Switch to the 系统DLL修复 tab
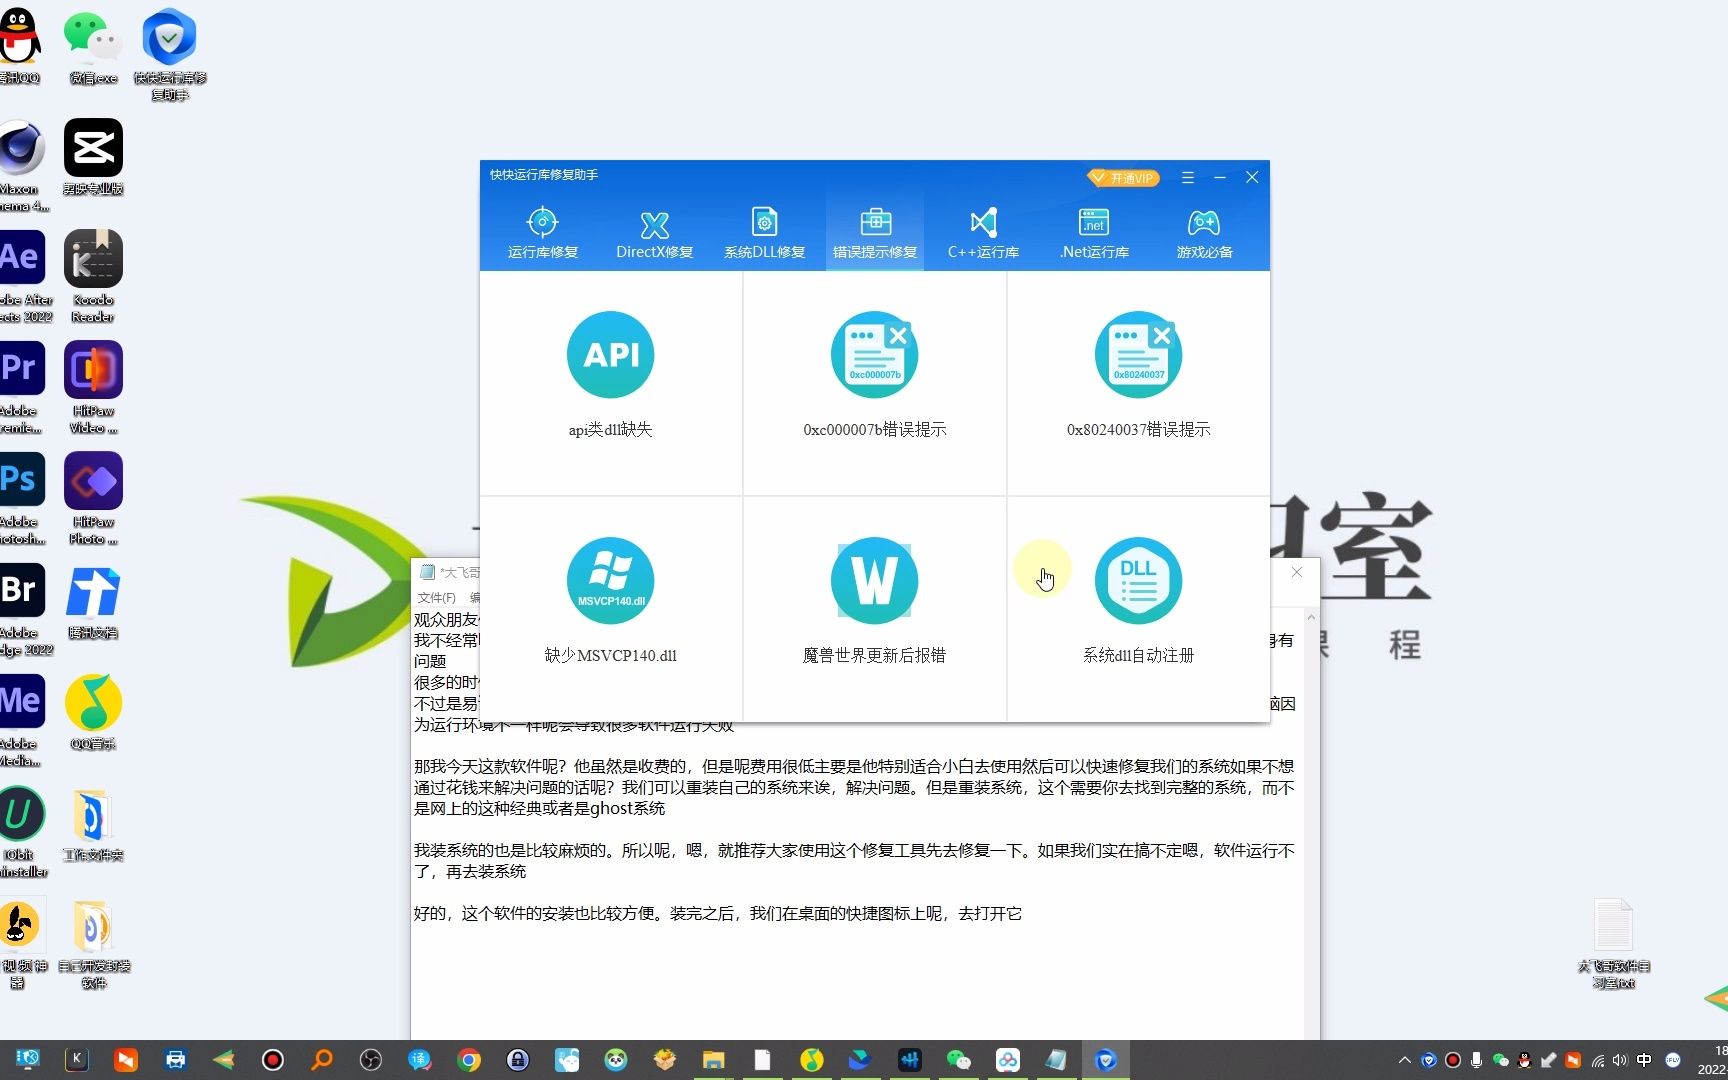1728x1080 pixels. 765,233
